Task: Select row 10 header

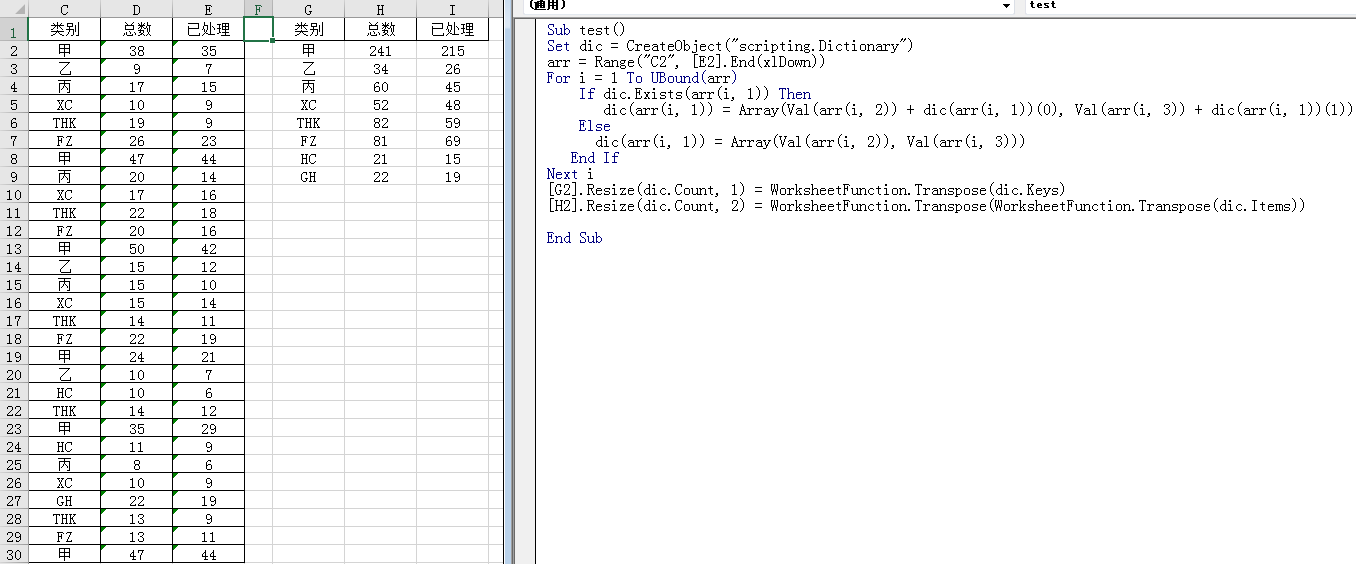Action: pyautogui.click(x=14, y=194)
